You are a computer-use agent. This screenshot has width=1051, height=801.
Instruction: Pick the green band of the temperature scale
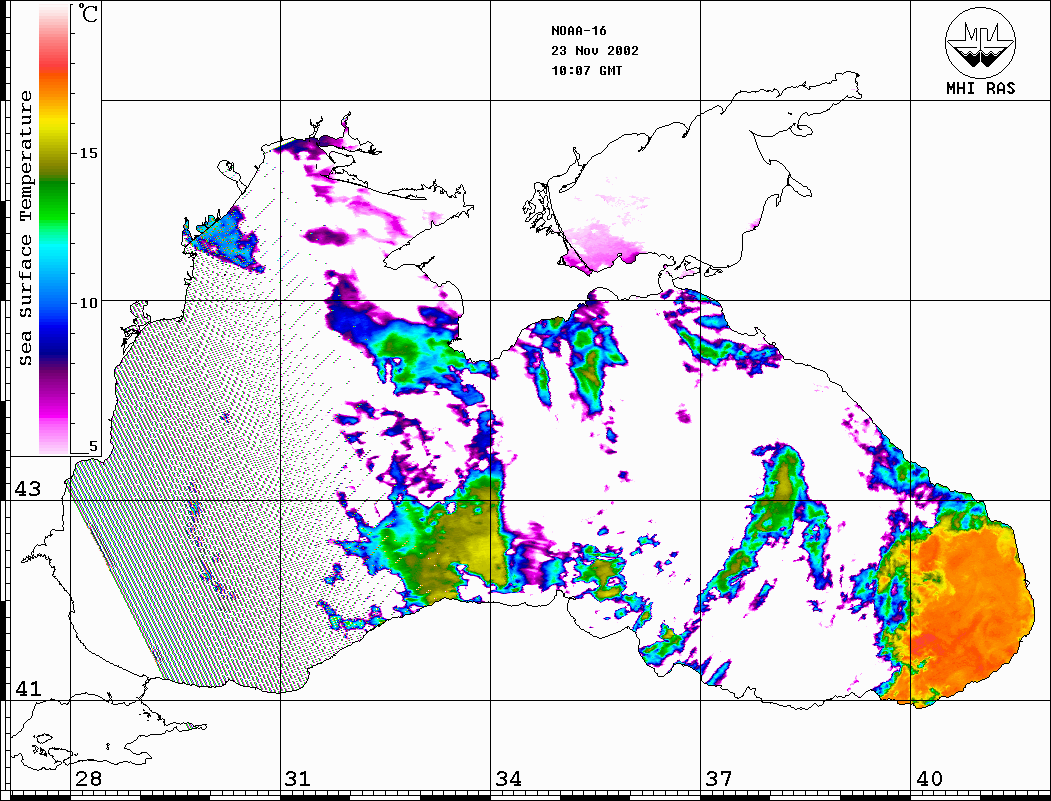[54, 201]
